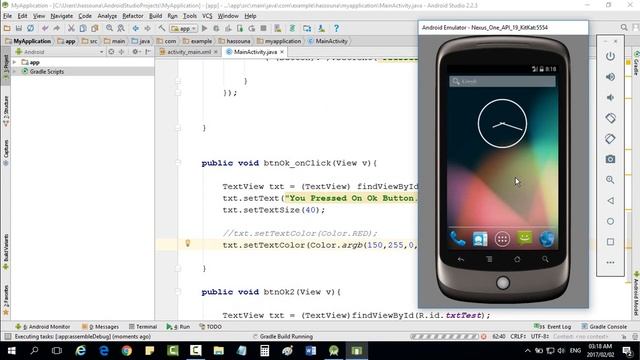This screenshot has width=640, height=360.
Task: Click the Google search bar in emulator
Action: point(502,81)
